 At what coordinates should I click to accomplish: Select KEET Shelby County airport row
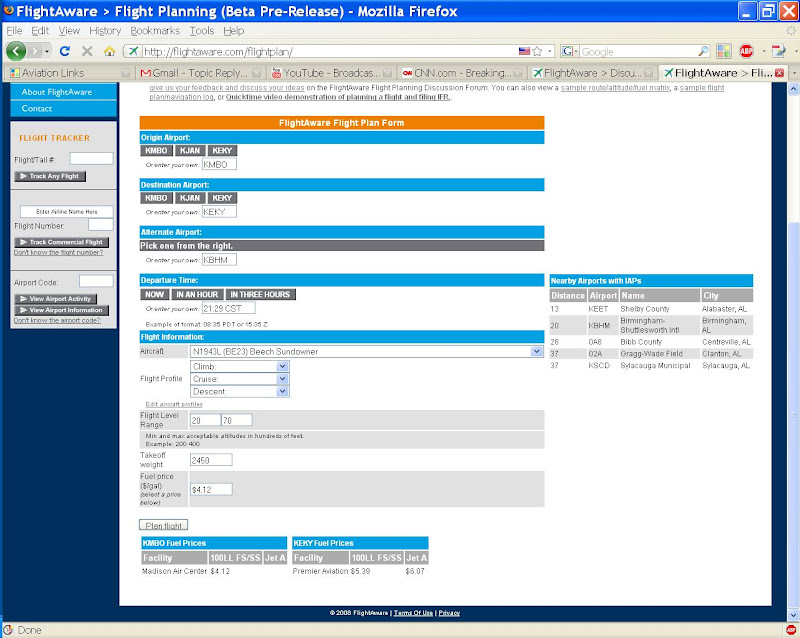tap(651, 309)
